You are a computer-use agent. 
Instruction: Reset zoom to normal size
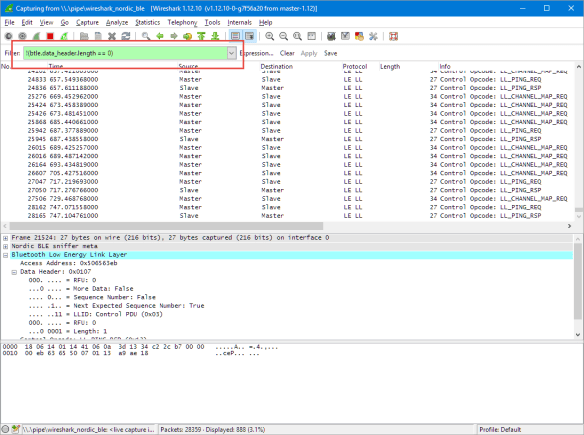click(297, 36)
